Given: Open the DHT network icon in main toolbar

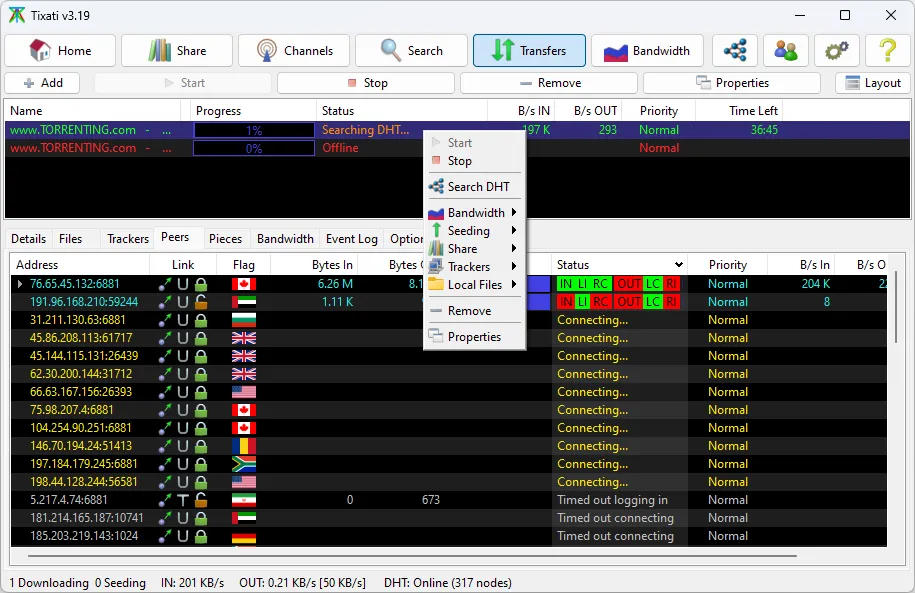Looking at the screenshot, I should click(735, 51).
